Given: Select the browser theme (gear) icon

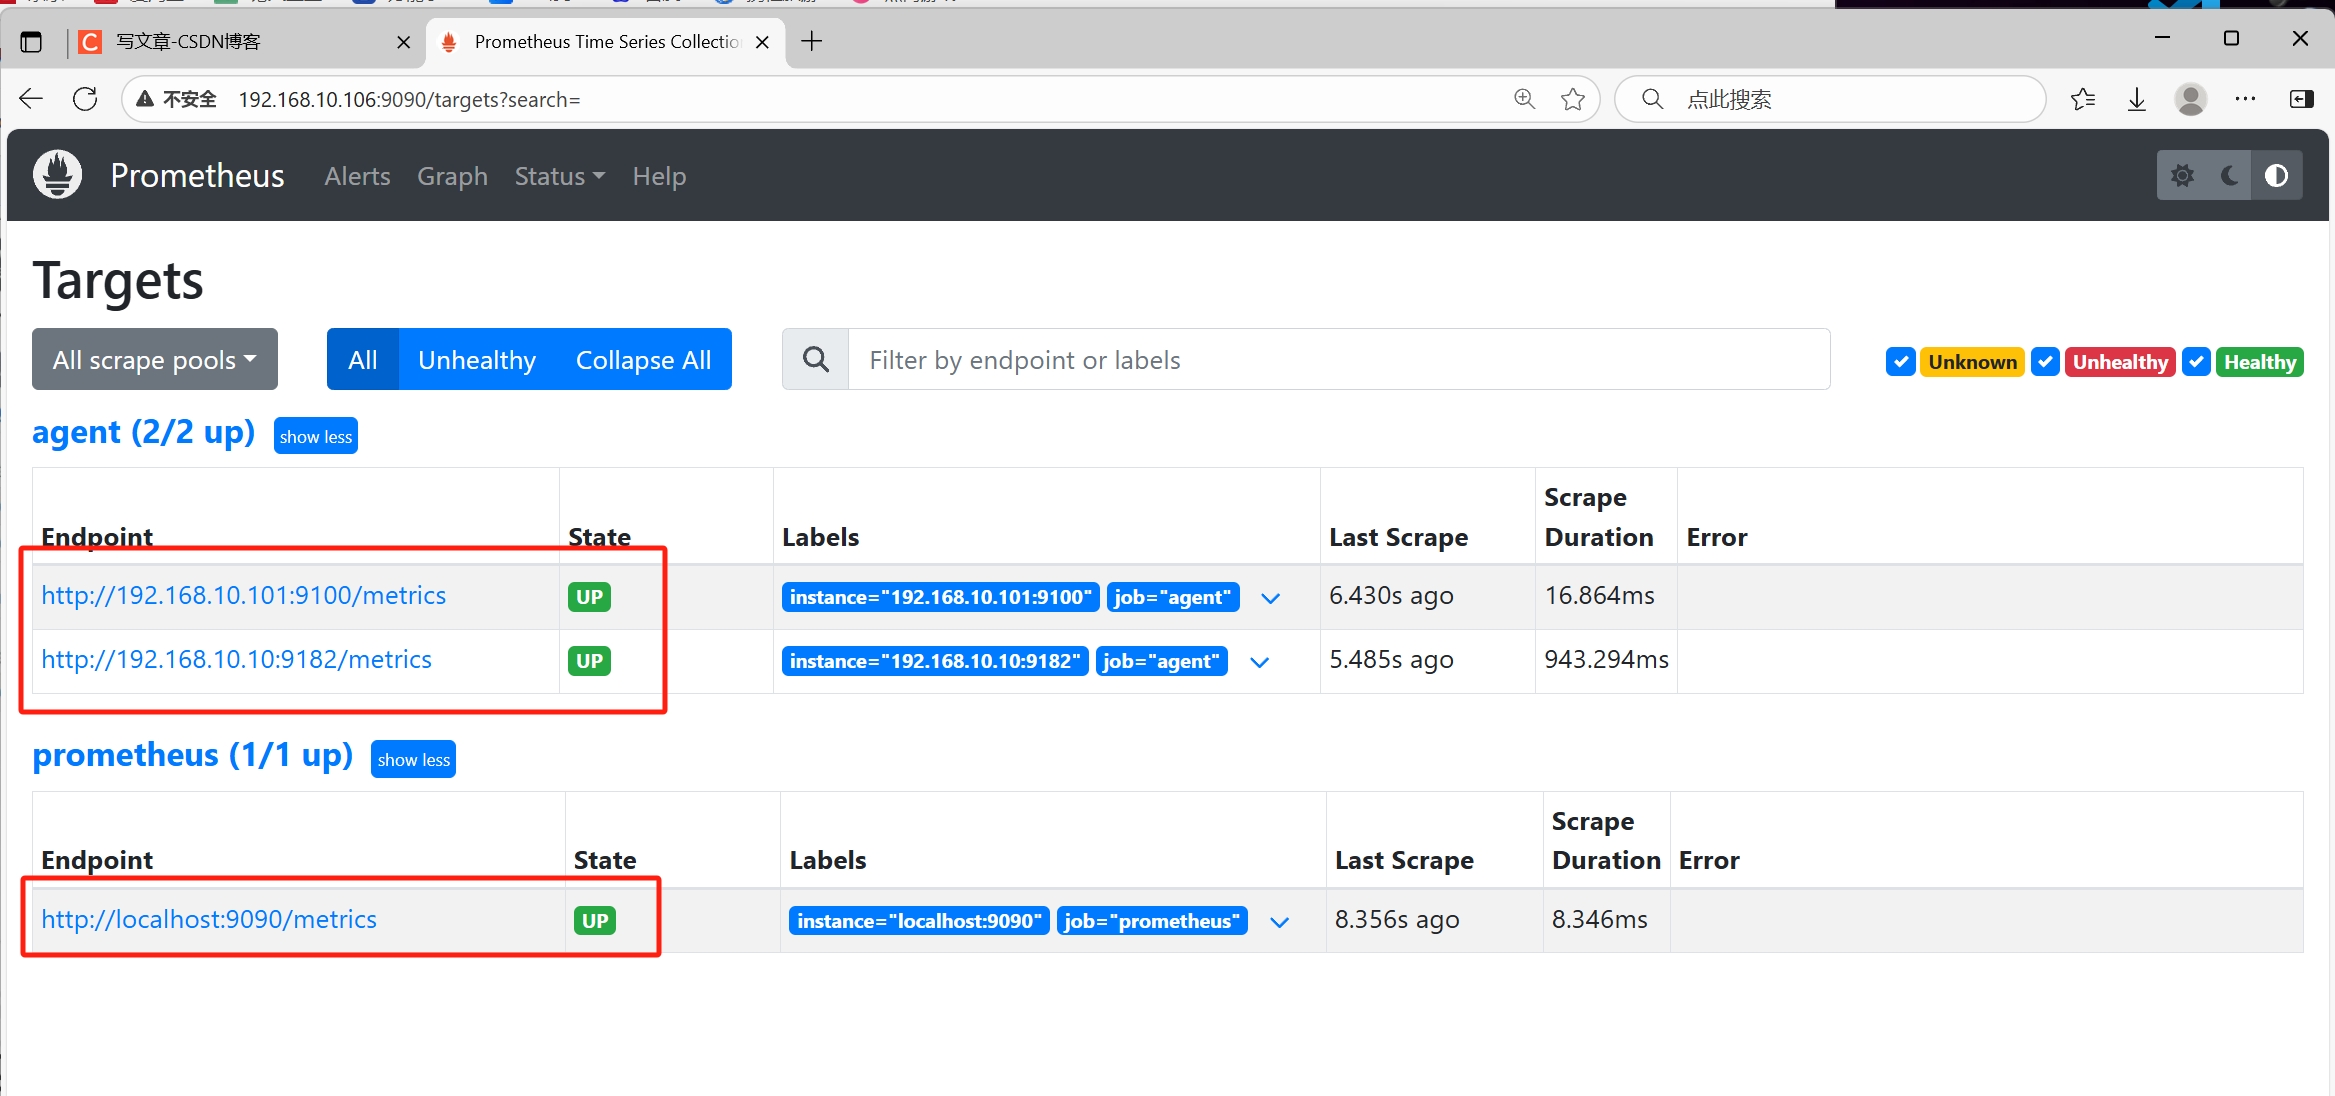Looking at the screenshot, I should tap(2182, 176).
